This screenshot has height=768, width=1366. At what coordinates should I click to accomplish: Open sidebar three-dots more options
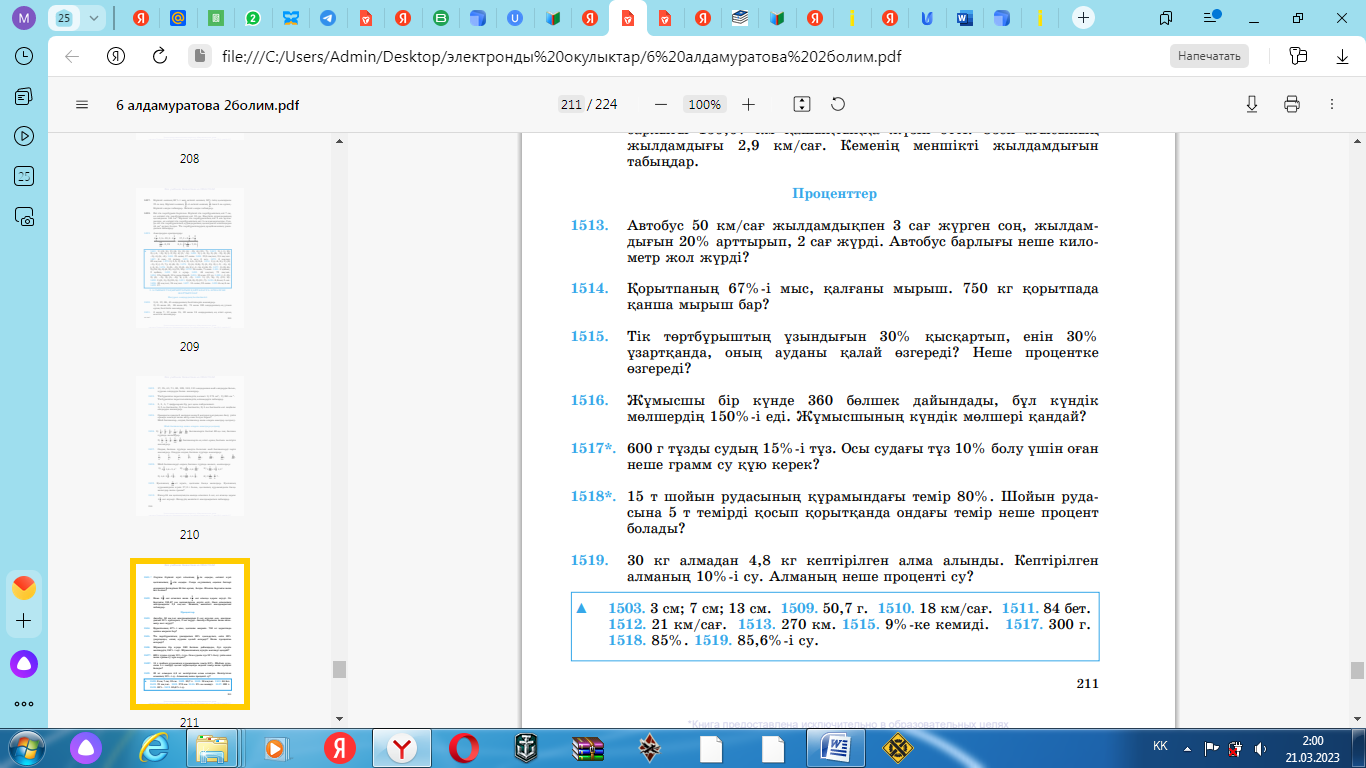pyautogui.click(x=25, y=703)
